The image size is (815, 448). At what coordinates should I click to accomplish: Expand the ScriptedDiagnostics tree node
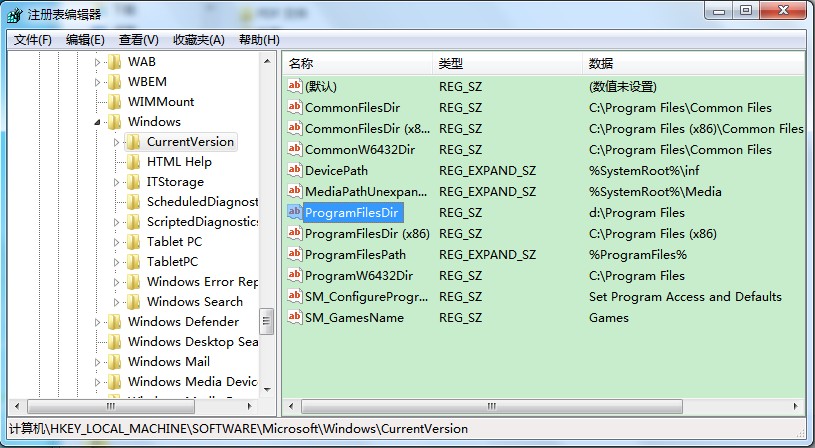point(116,222)
